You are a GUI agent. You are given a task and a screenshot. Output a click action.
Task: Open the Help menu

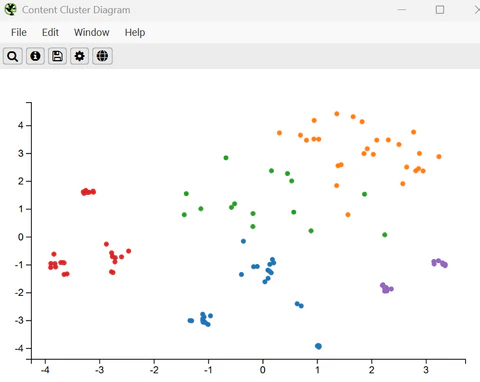point(135,32)
